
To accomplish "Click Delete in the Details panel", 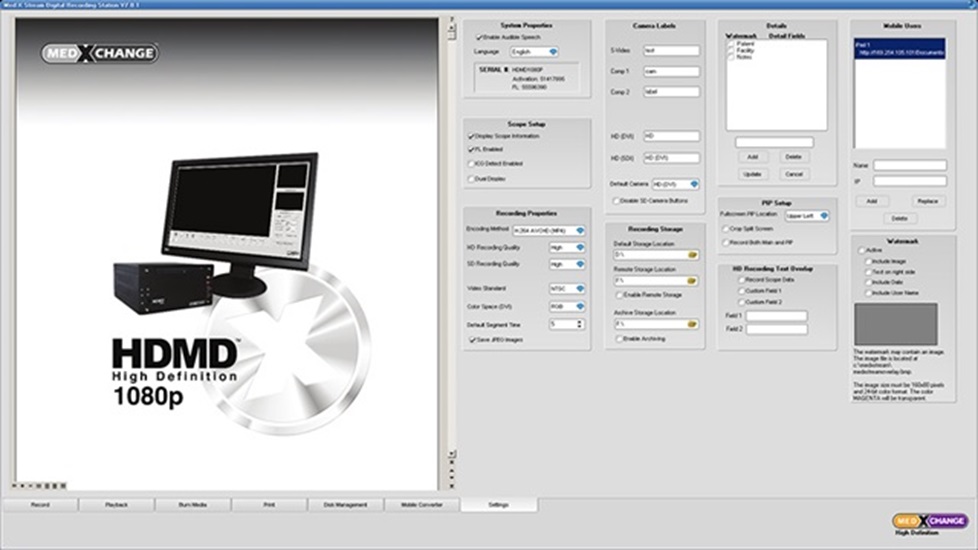I will coord(793,157).
